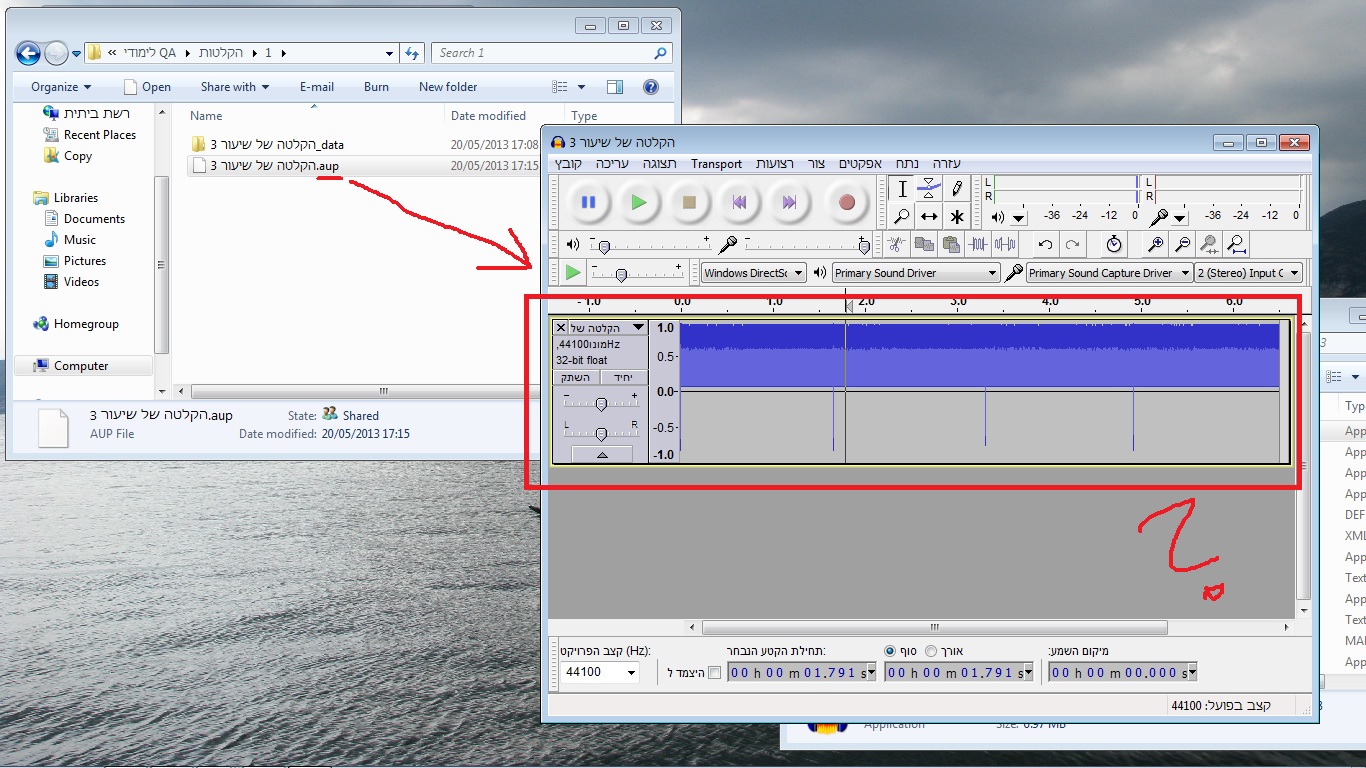
Task: Open the תצוגה (View) menu
Action: [x=659, y=164]
